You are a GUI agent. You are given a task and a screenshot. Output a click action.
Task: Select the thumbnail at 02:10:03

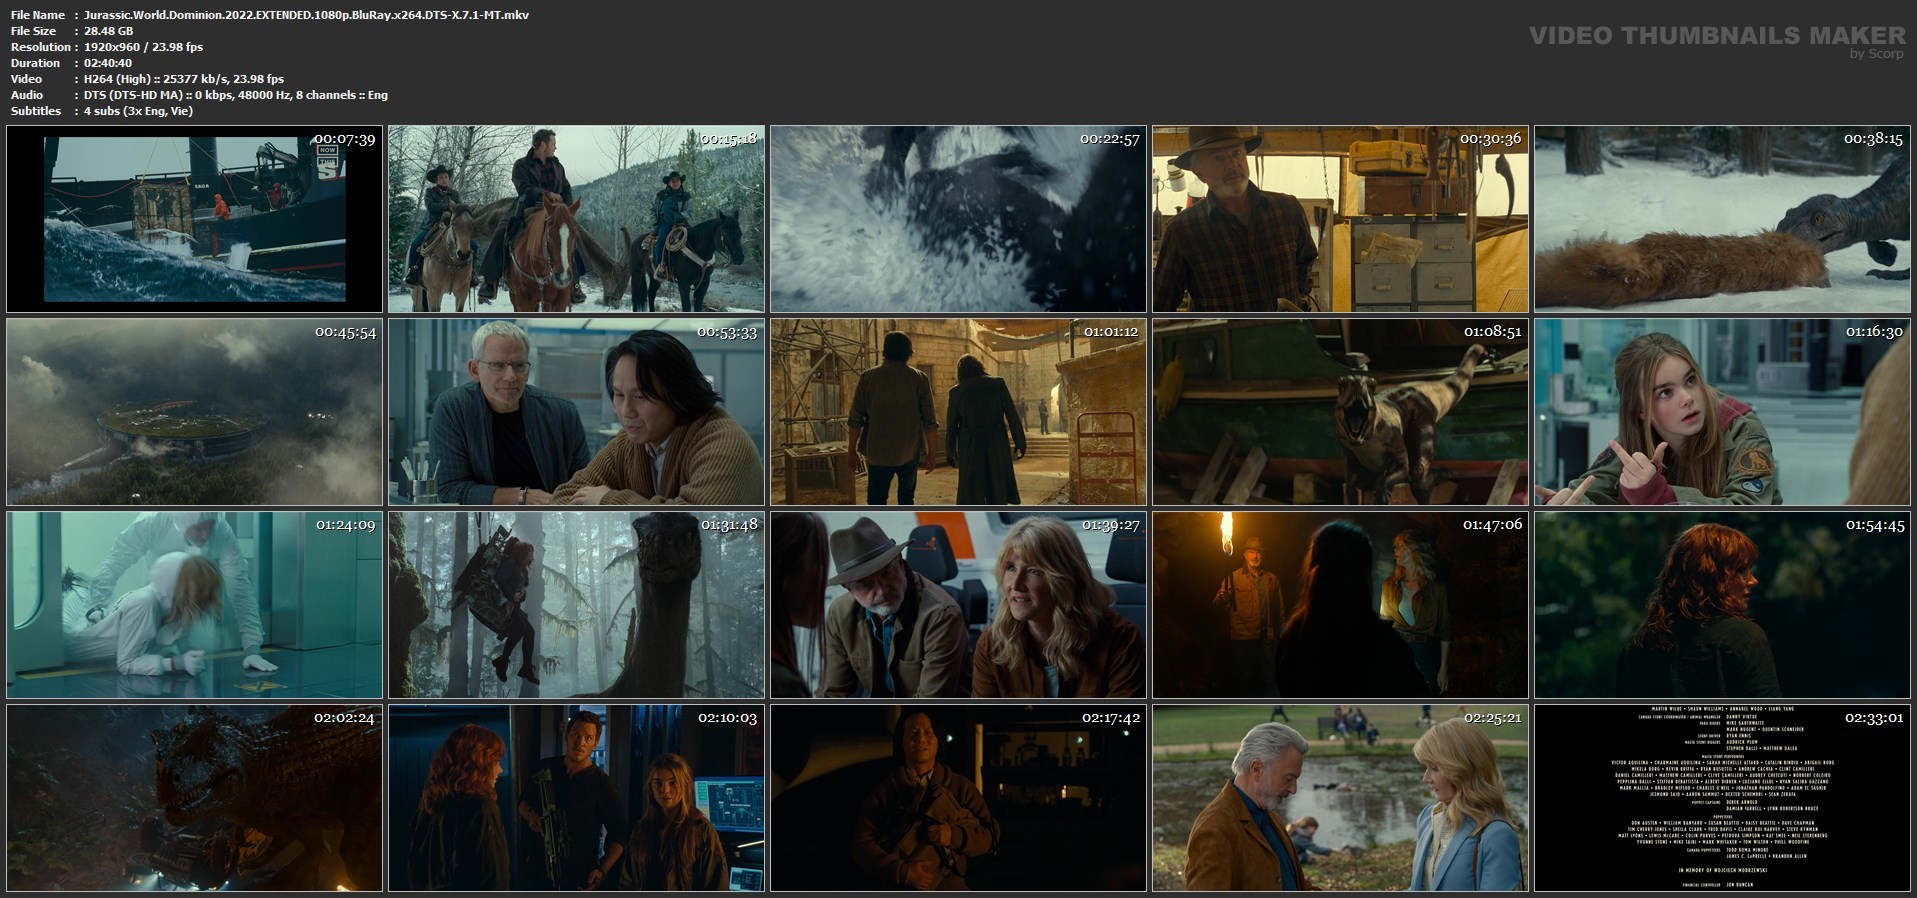tap(577, 798)
